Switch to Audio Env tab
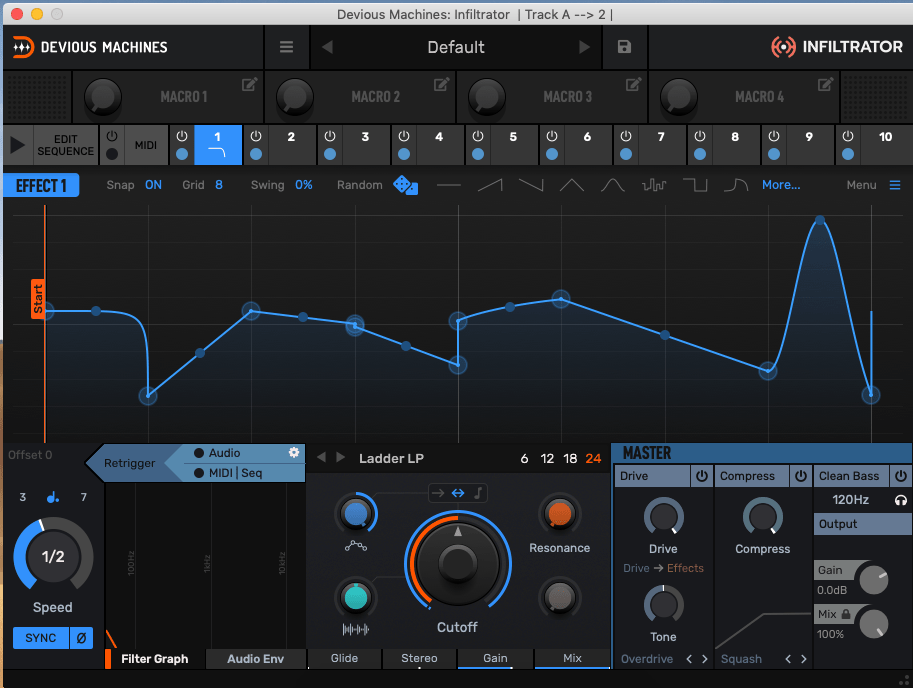The width and height of the screenshot is (913, 688). (255, 659)
